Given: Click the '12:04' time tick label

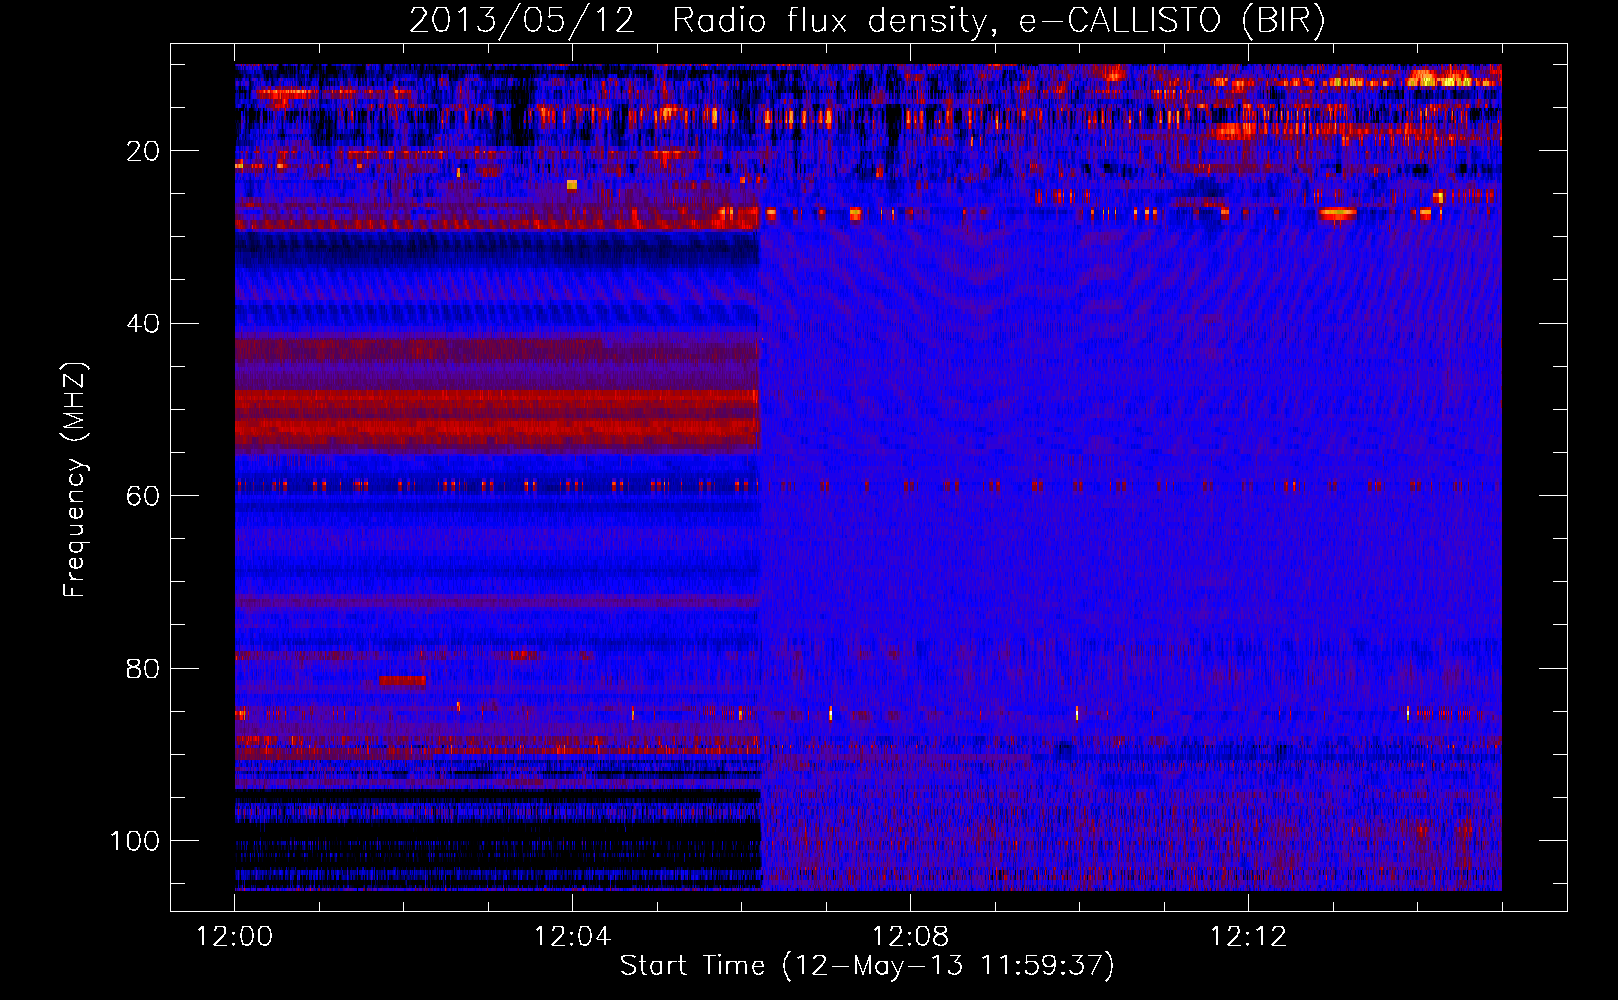Looking at the screenshot, I should [x=572, y=937].
